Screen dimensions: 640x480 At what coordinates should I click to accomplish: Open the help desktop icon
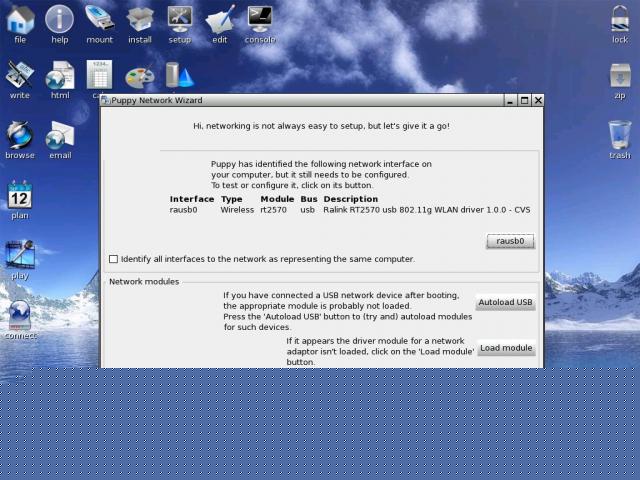pyautogui.click(x=60, y=20)
